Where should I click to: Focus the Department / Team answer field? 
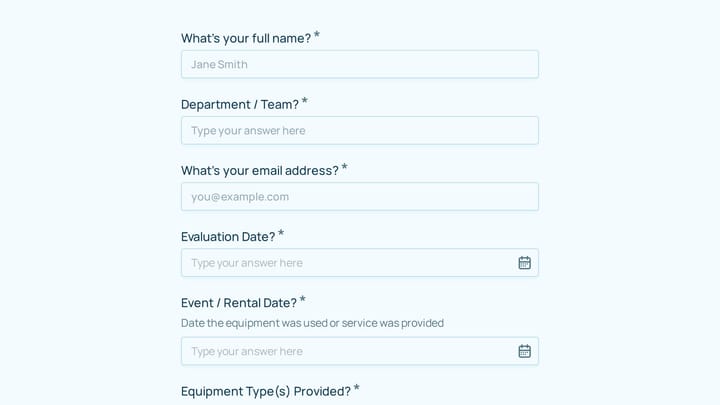tap(360, 130)
